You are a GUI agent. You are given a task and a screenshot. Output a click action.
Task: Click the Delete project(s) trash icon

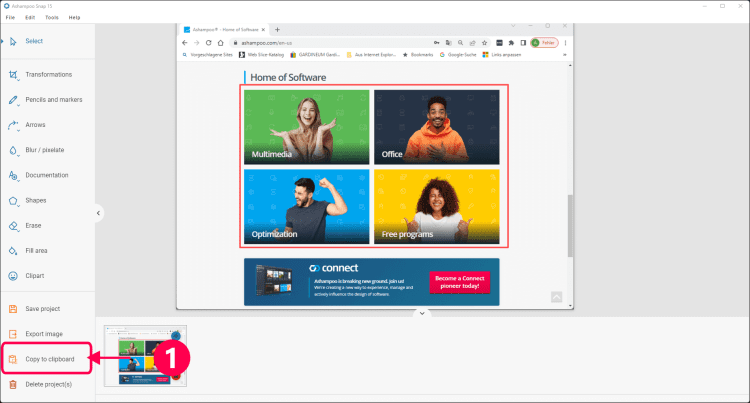[13, 384]
